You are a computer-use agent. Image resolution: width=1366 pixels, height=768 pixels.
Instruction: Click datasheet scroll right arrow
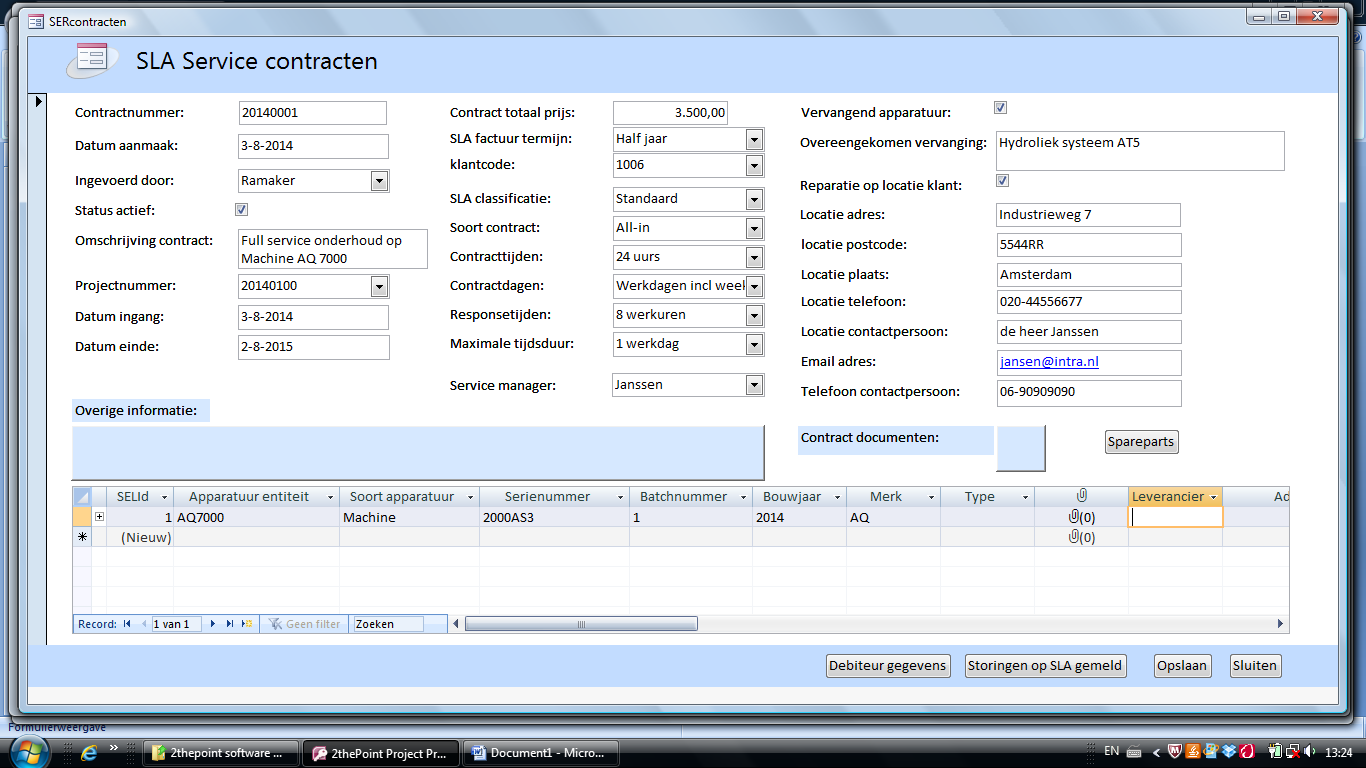pyautogui.click(x=1281, y=624)
